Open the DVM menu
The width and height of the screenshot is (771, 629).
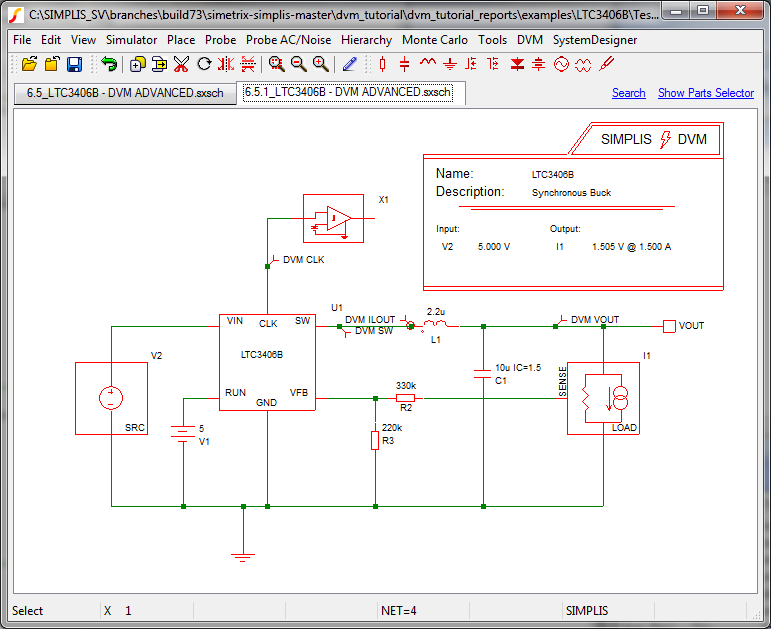click(530, 40)
